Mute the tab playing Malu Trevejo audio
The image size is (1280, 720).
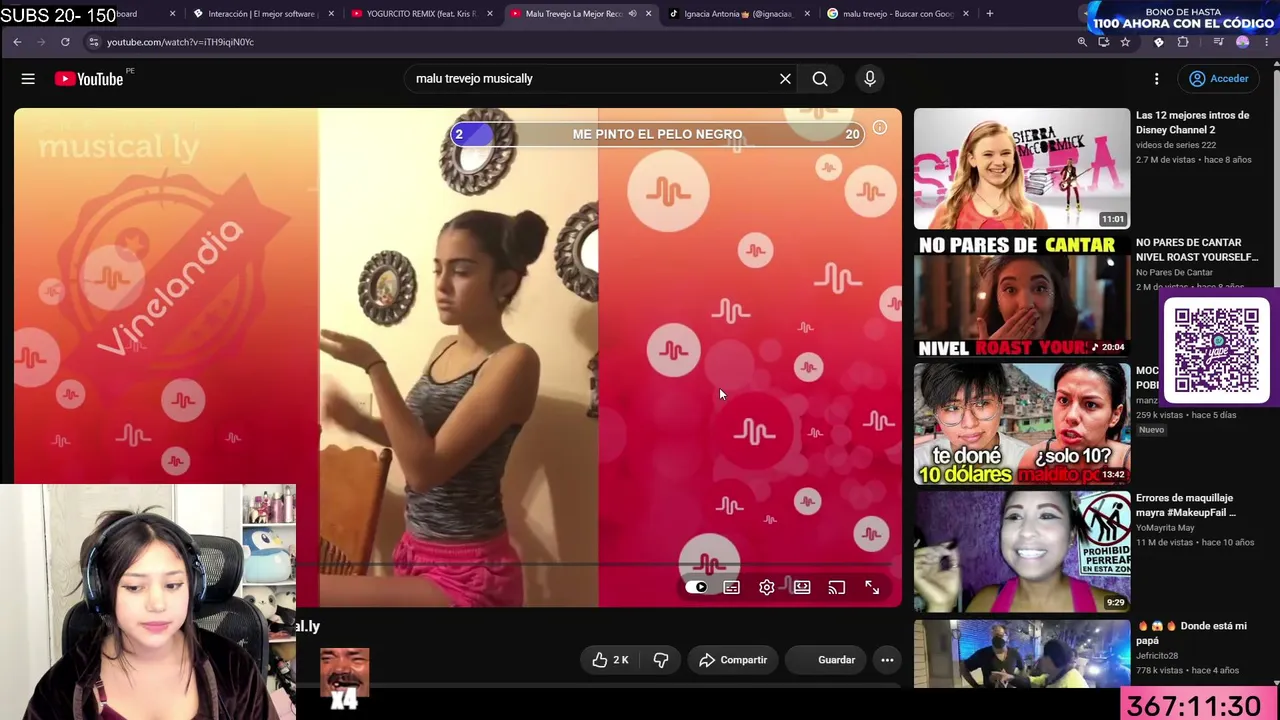(632, 14)
